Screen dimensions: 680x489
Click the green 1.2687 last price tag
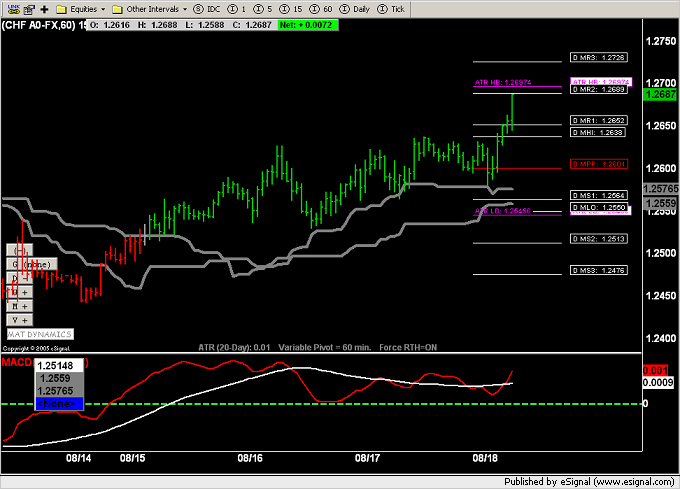(x=660, y=94)
